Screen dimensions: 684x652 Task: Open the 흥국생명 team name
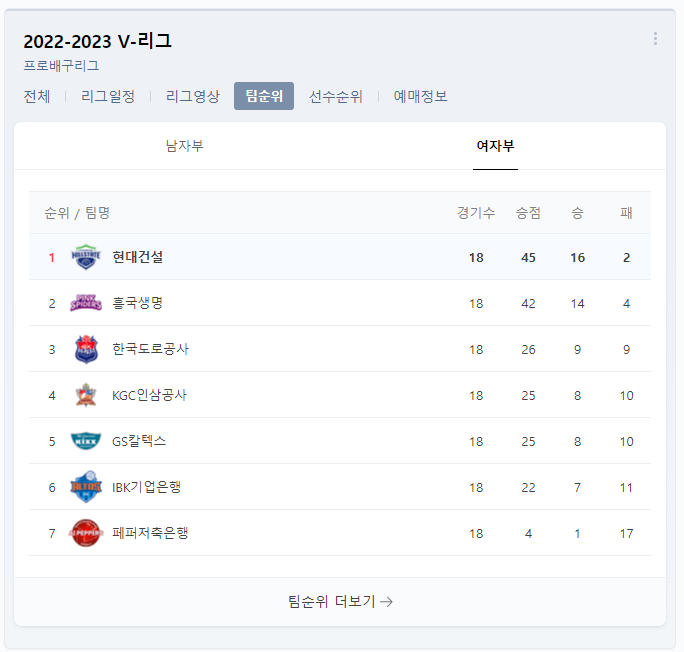point(137,303)
